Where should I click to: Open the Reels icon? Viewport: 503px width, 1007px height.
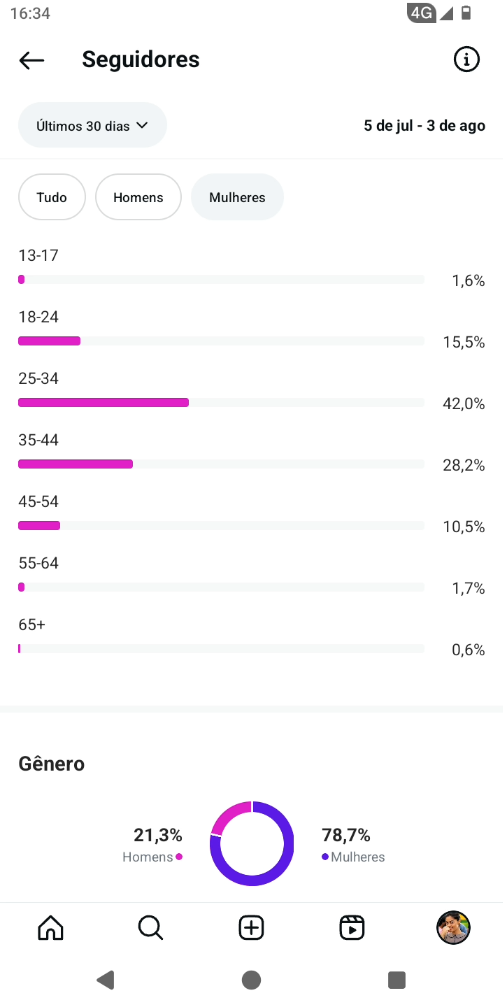(352, 928)
